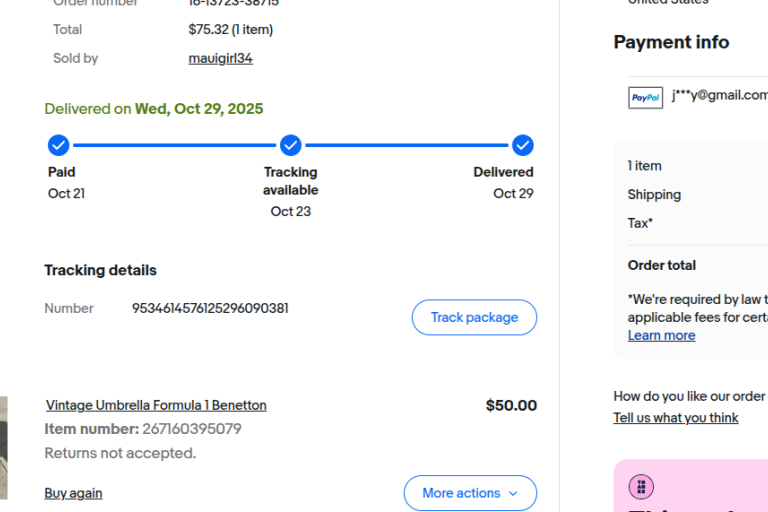The height and width of the screenshot is (512, 768).
Task: Open the Vintage Umbrella Formula 1 Benetton listing
Action: pyautogui.click(x=156, y=405)
